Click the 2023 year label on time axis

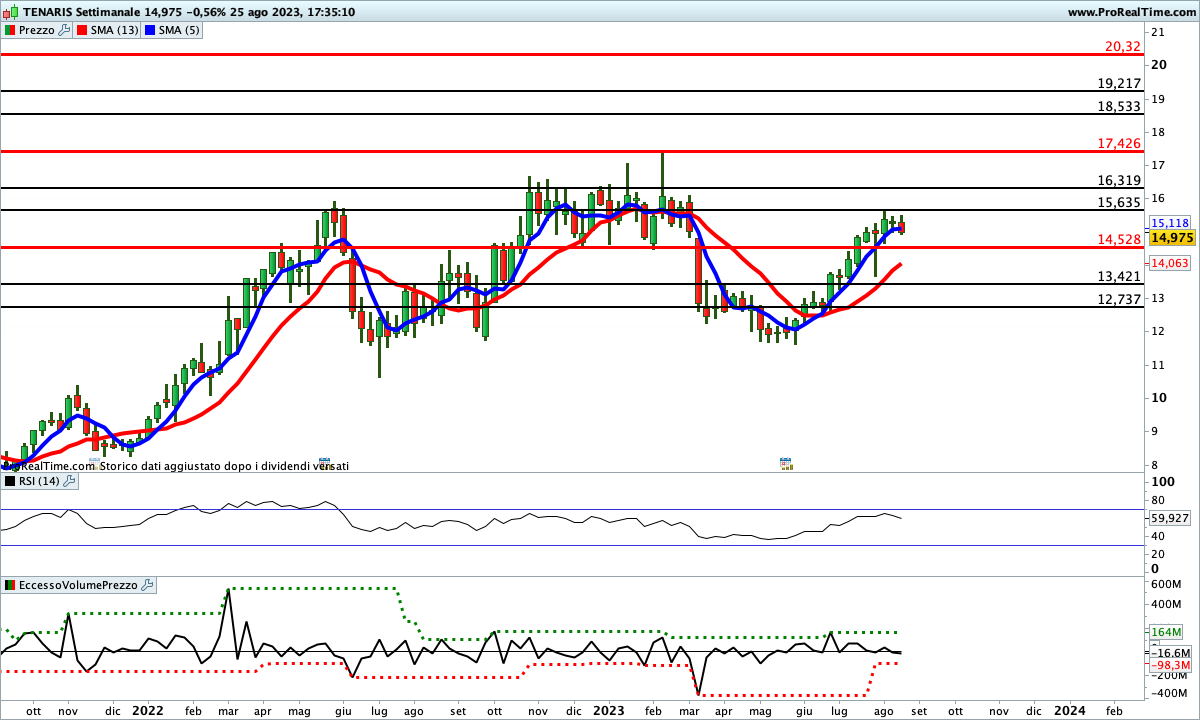pos(607,710)
